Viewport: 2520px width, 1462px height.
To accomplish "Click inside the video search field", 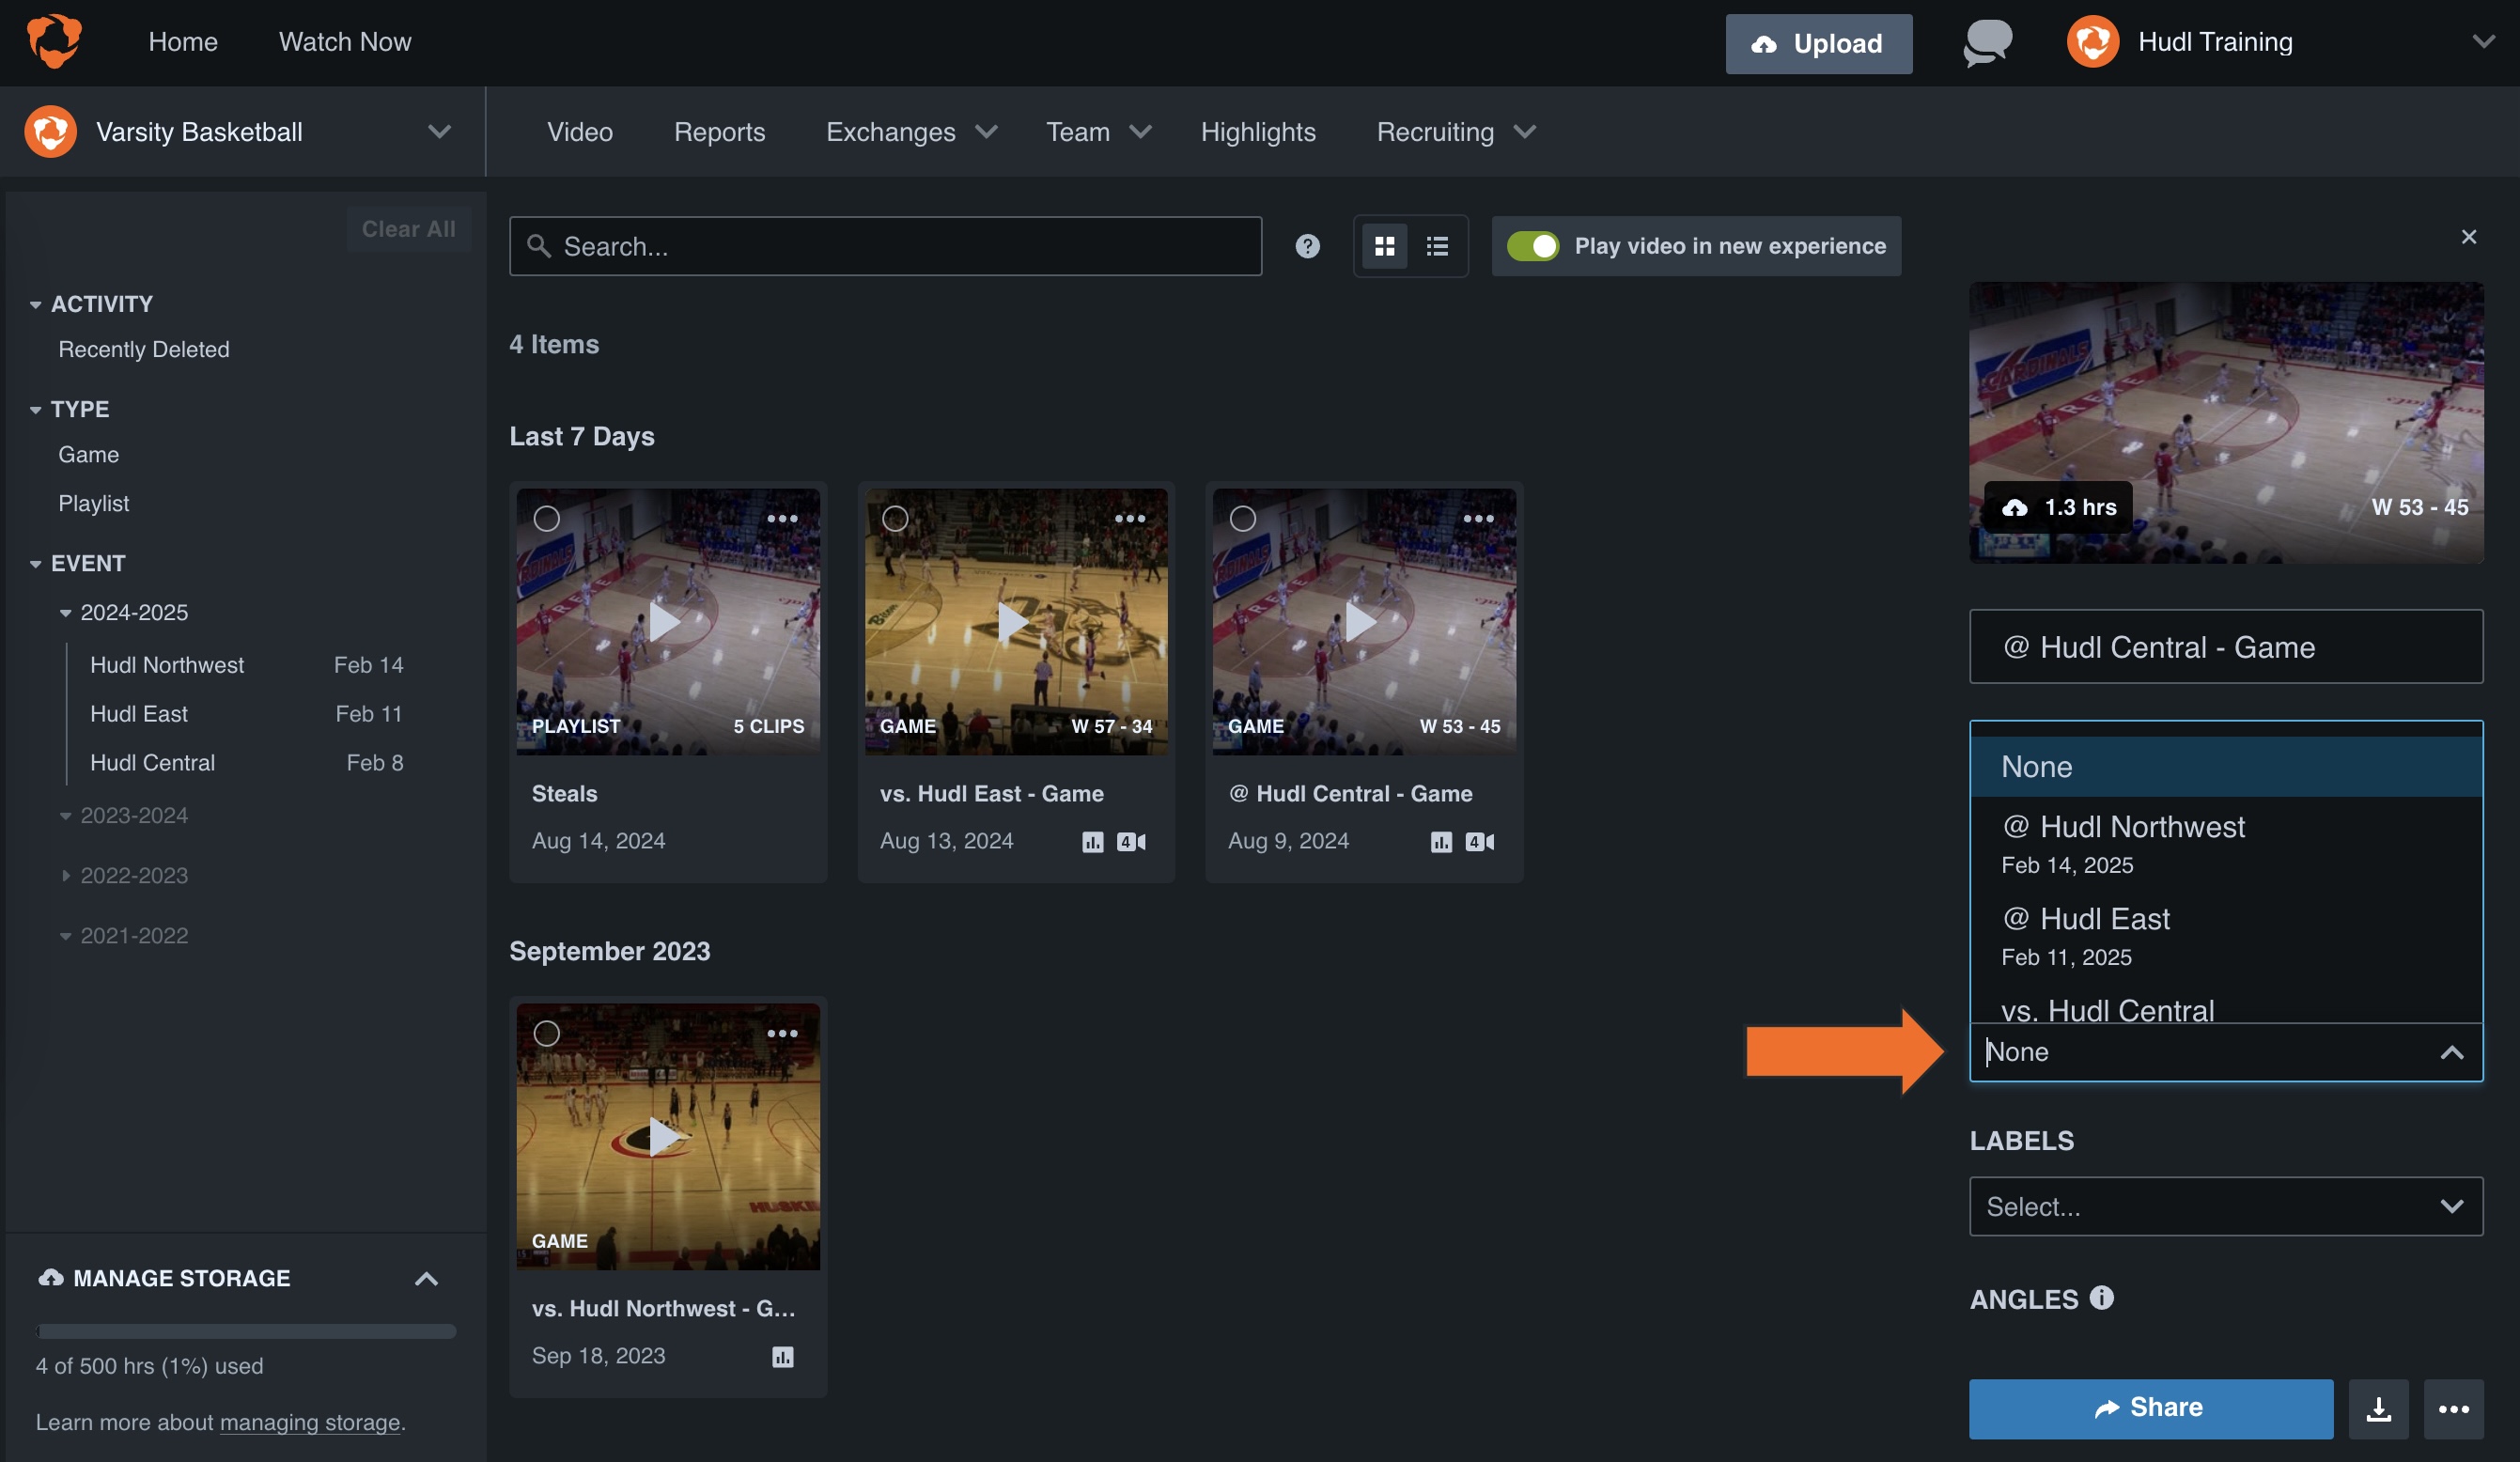I will [x=885, y=246].
